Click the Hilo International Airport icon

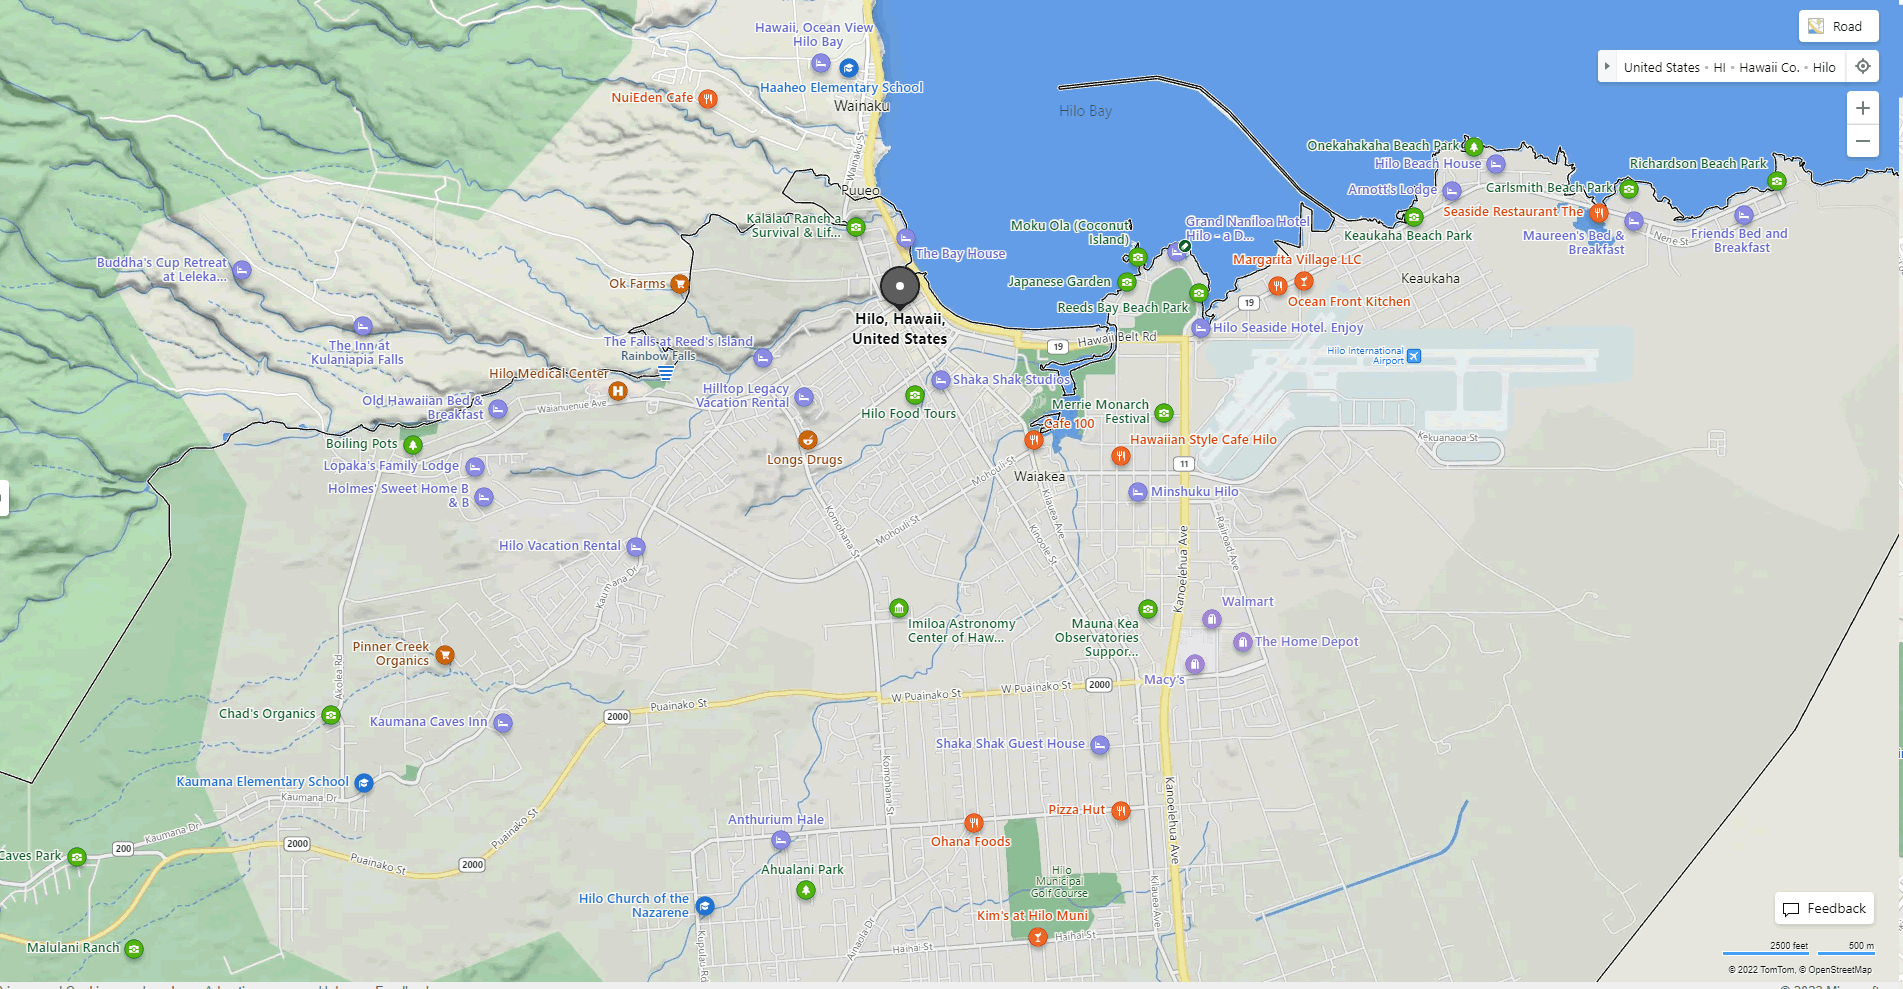point(1413,355)
